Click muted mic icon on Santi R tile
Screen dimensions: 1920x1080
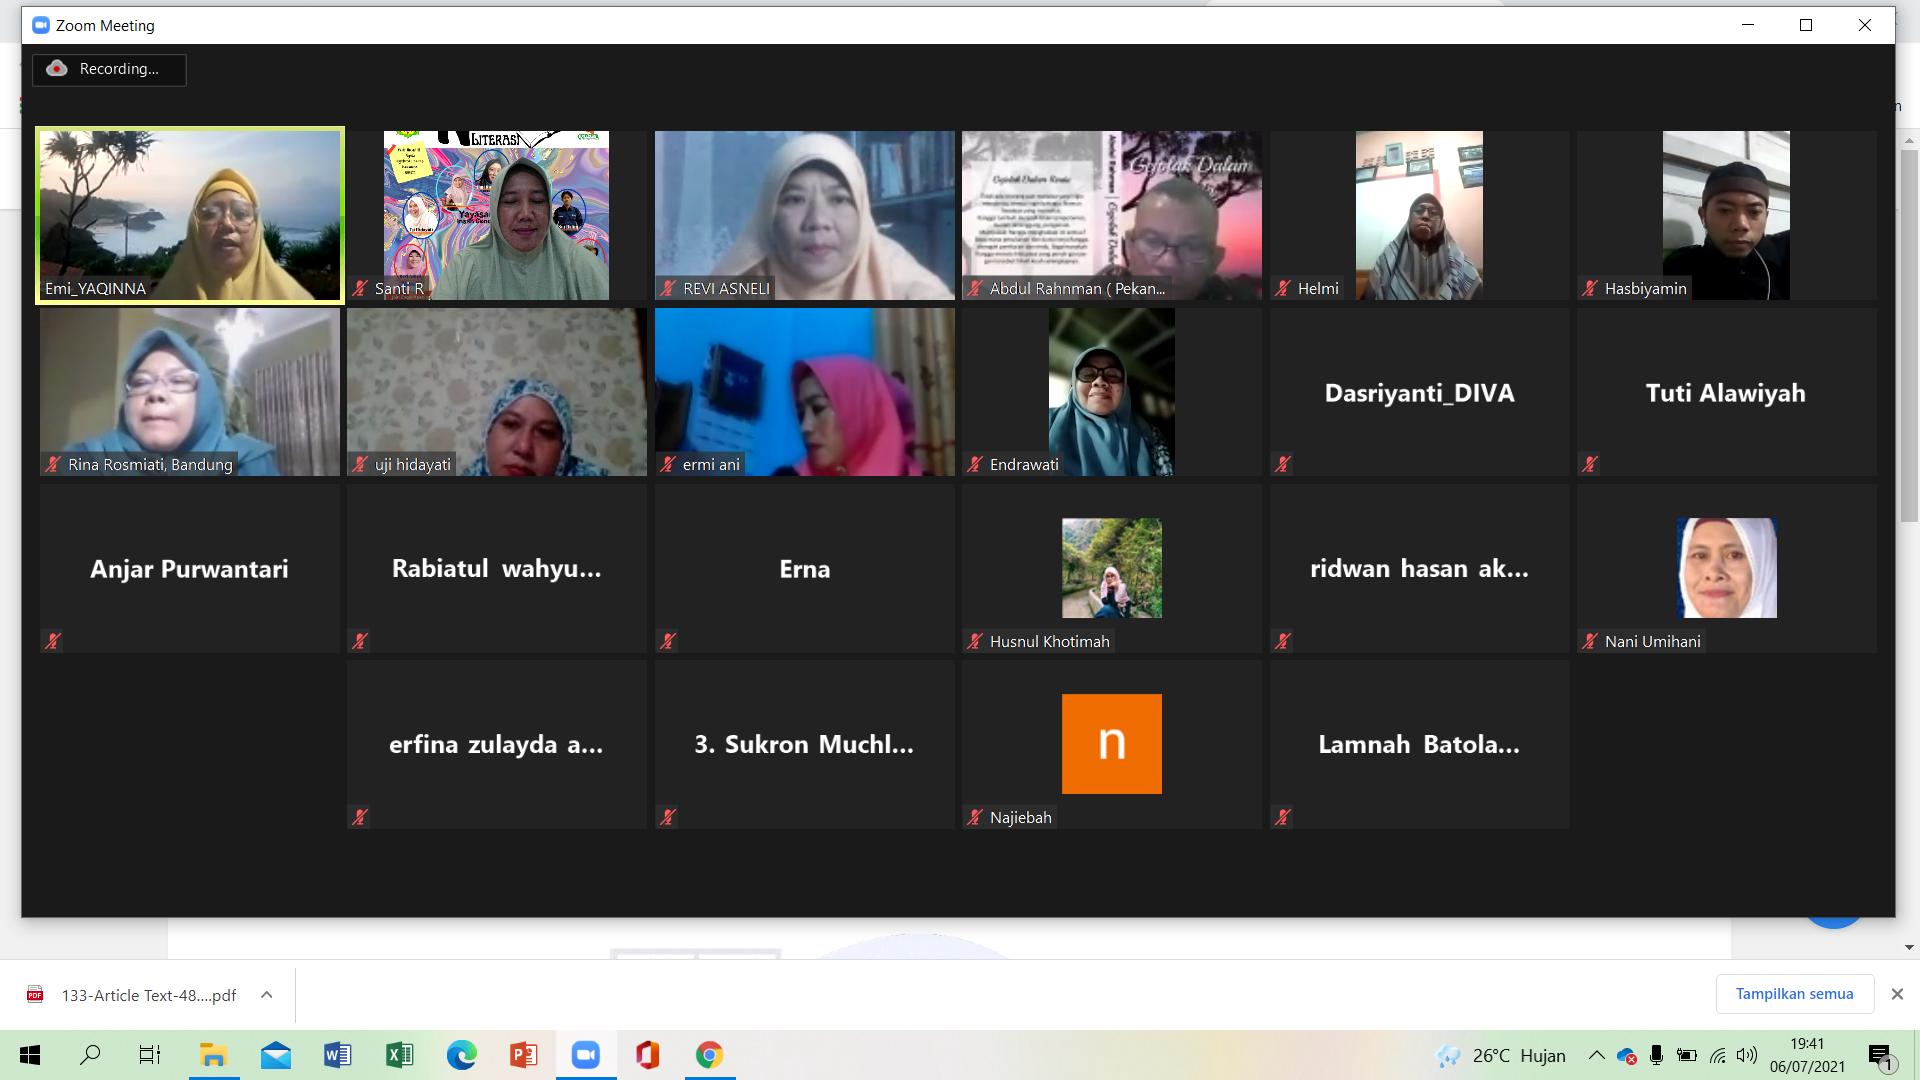[x=361, y=288]
